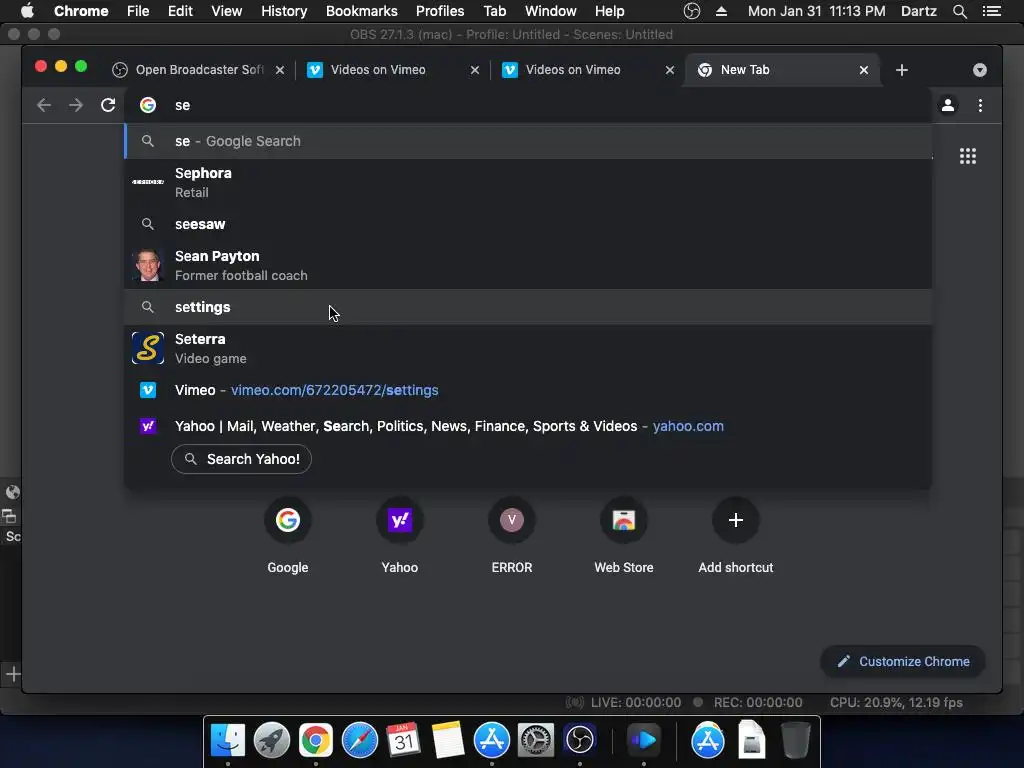
Task: Open the Bookmarks menu
Action: tap(362, 11)
